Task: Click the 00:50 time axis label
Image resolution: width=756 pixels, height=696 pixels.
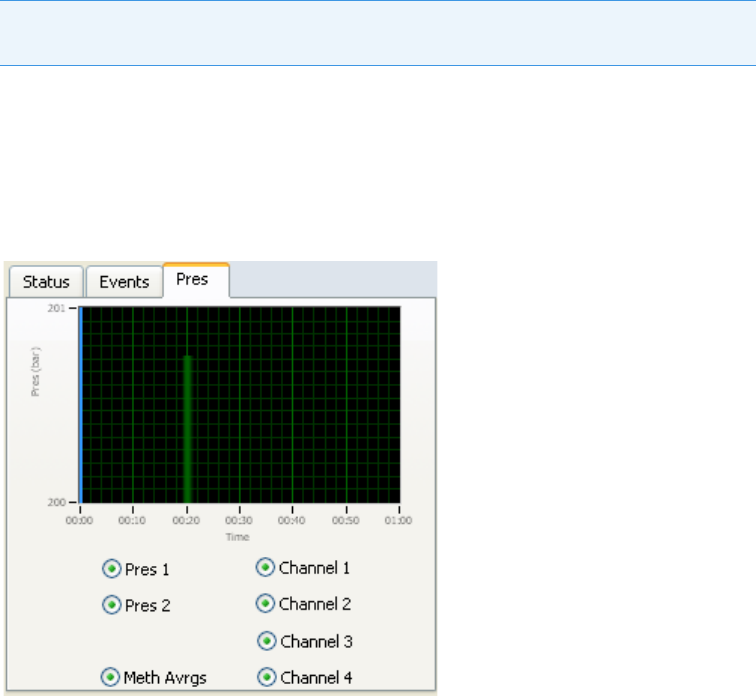Action: (346, 521)
